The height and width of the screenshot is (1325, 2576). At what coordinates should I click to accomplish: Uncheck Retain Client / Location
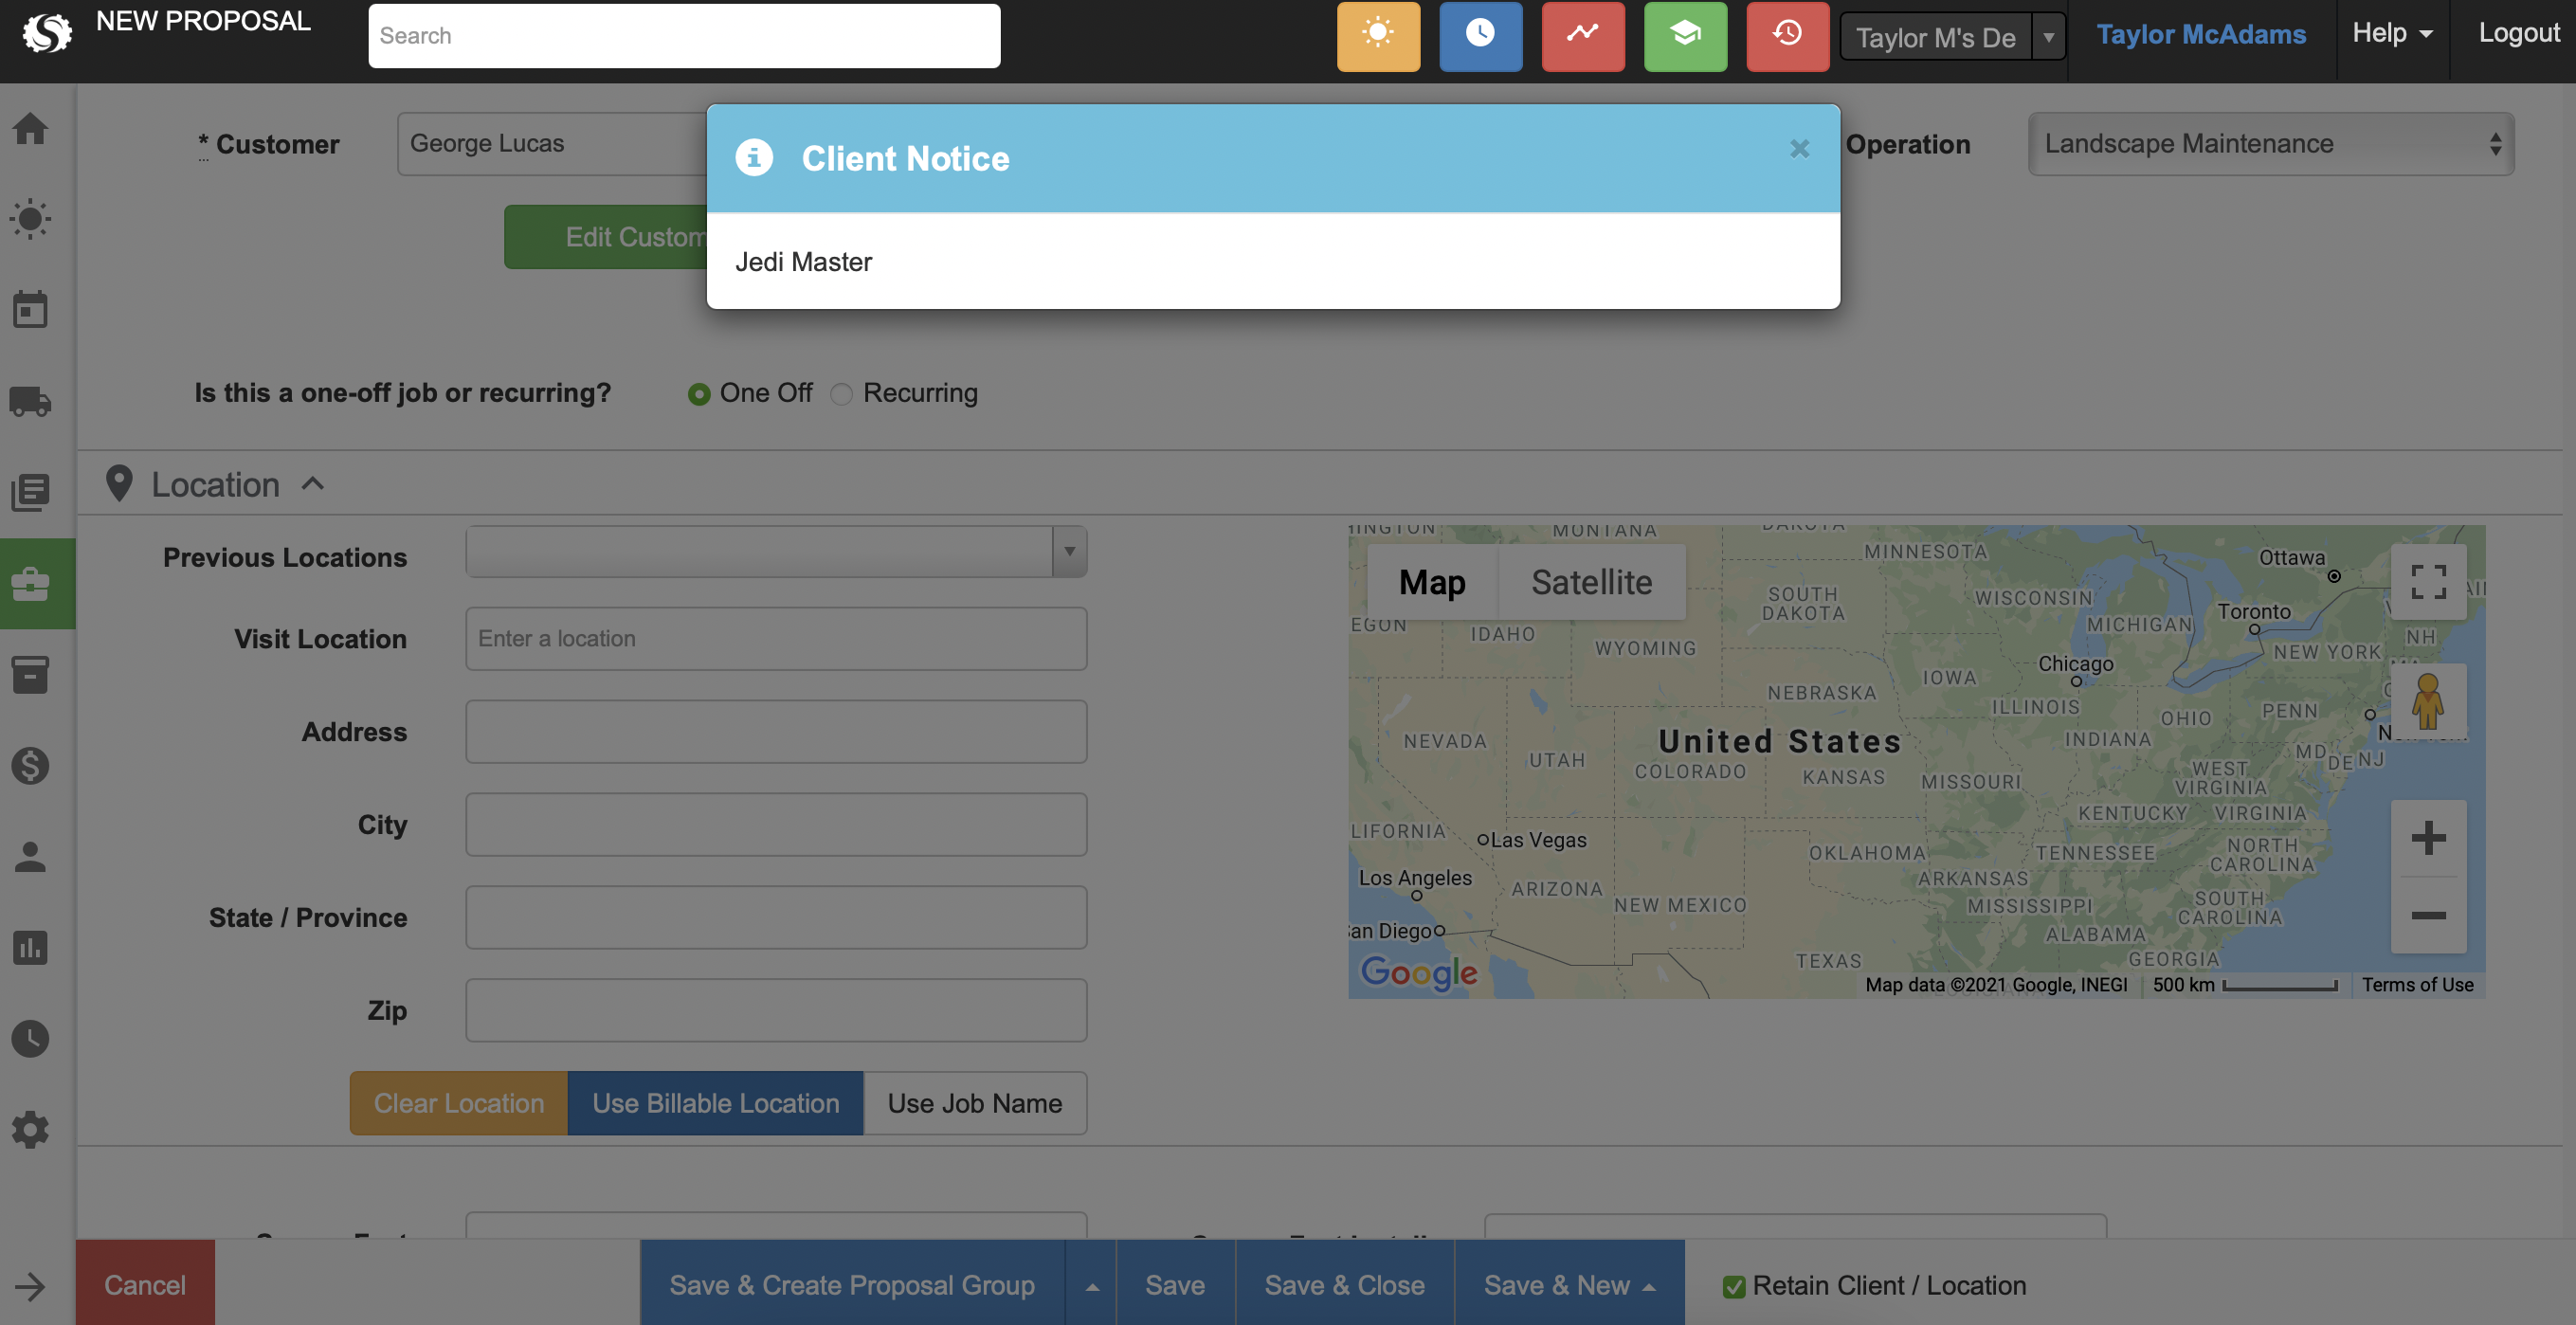1733,1287
